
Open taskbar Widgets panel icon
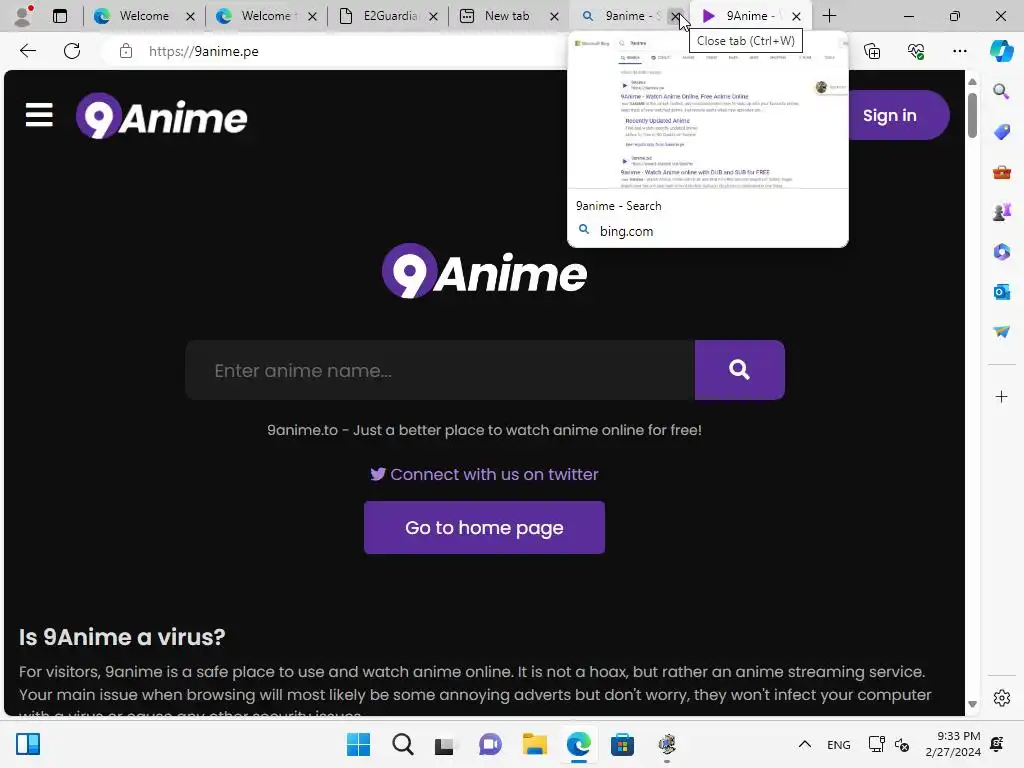[x=28, y=744]
